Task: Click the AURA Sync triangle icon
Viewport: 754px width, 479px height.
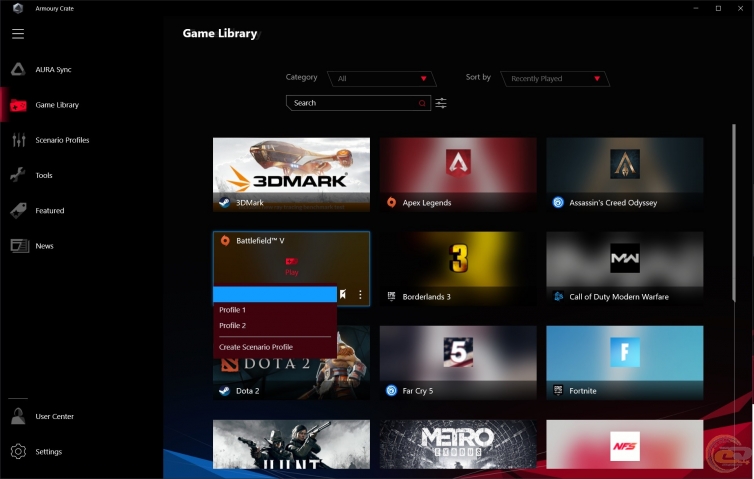Action: [x=18, y=70]
